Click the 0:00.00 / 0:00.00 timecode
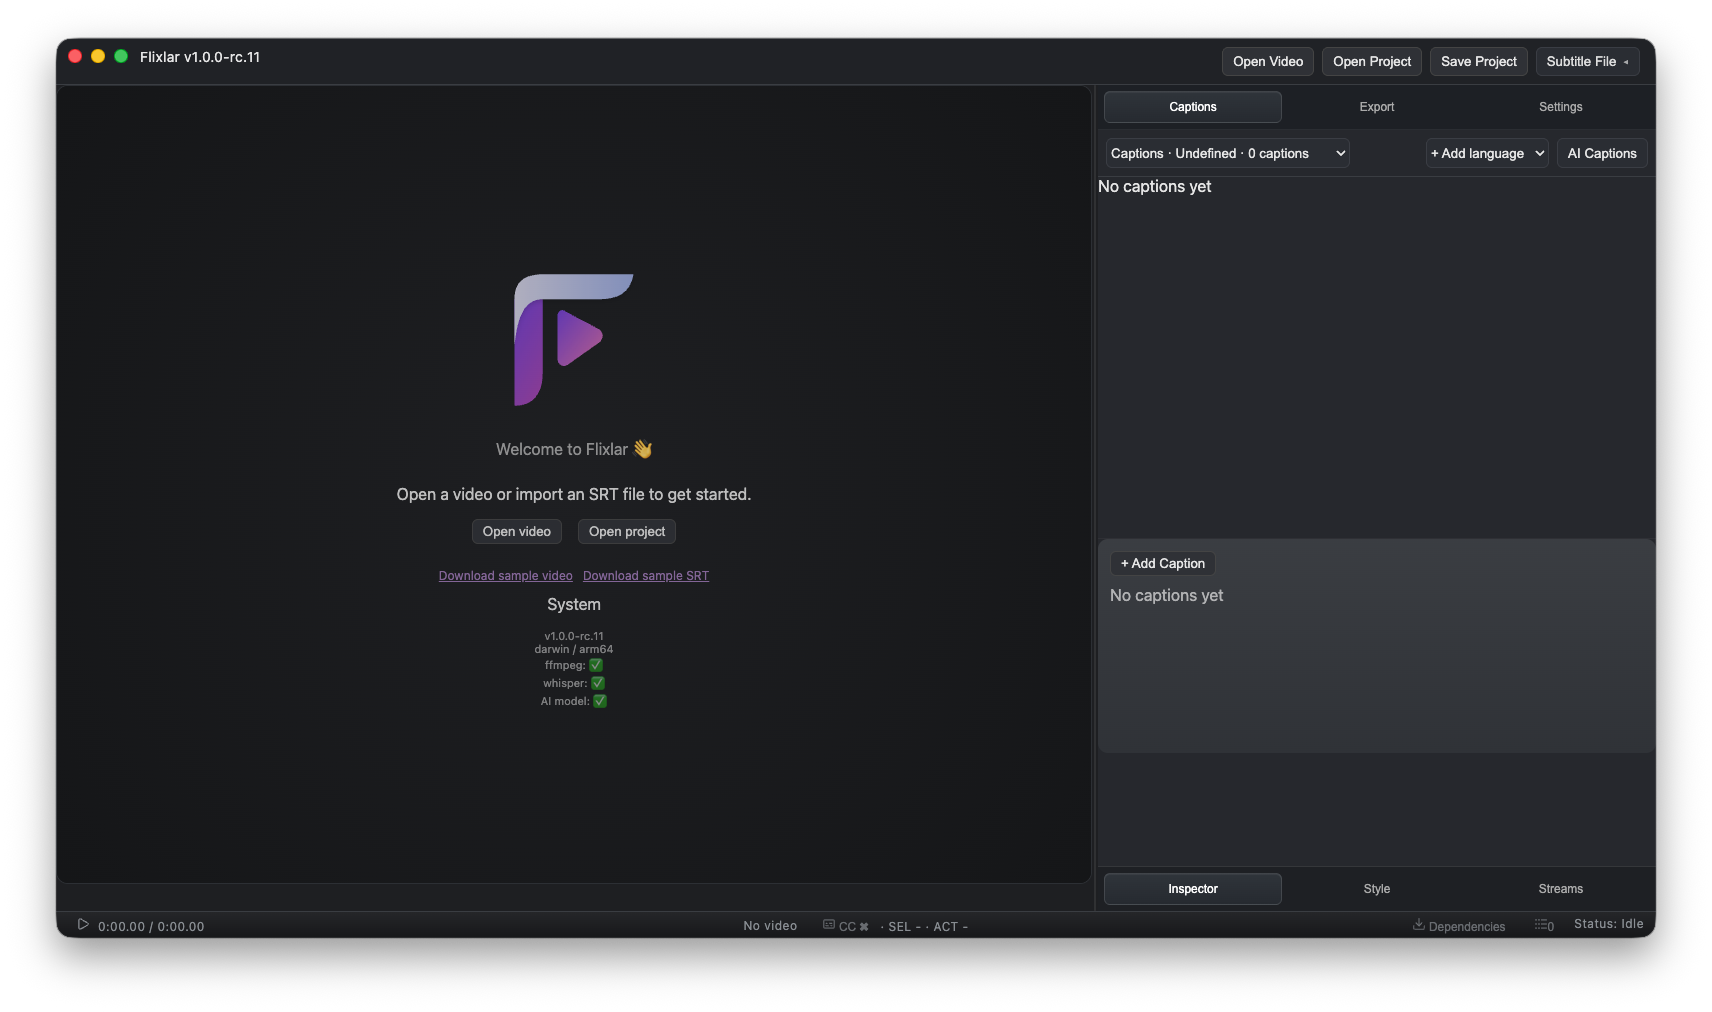The height and width of the screenshot is (1012, 1712). click(151, 927)
